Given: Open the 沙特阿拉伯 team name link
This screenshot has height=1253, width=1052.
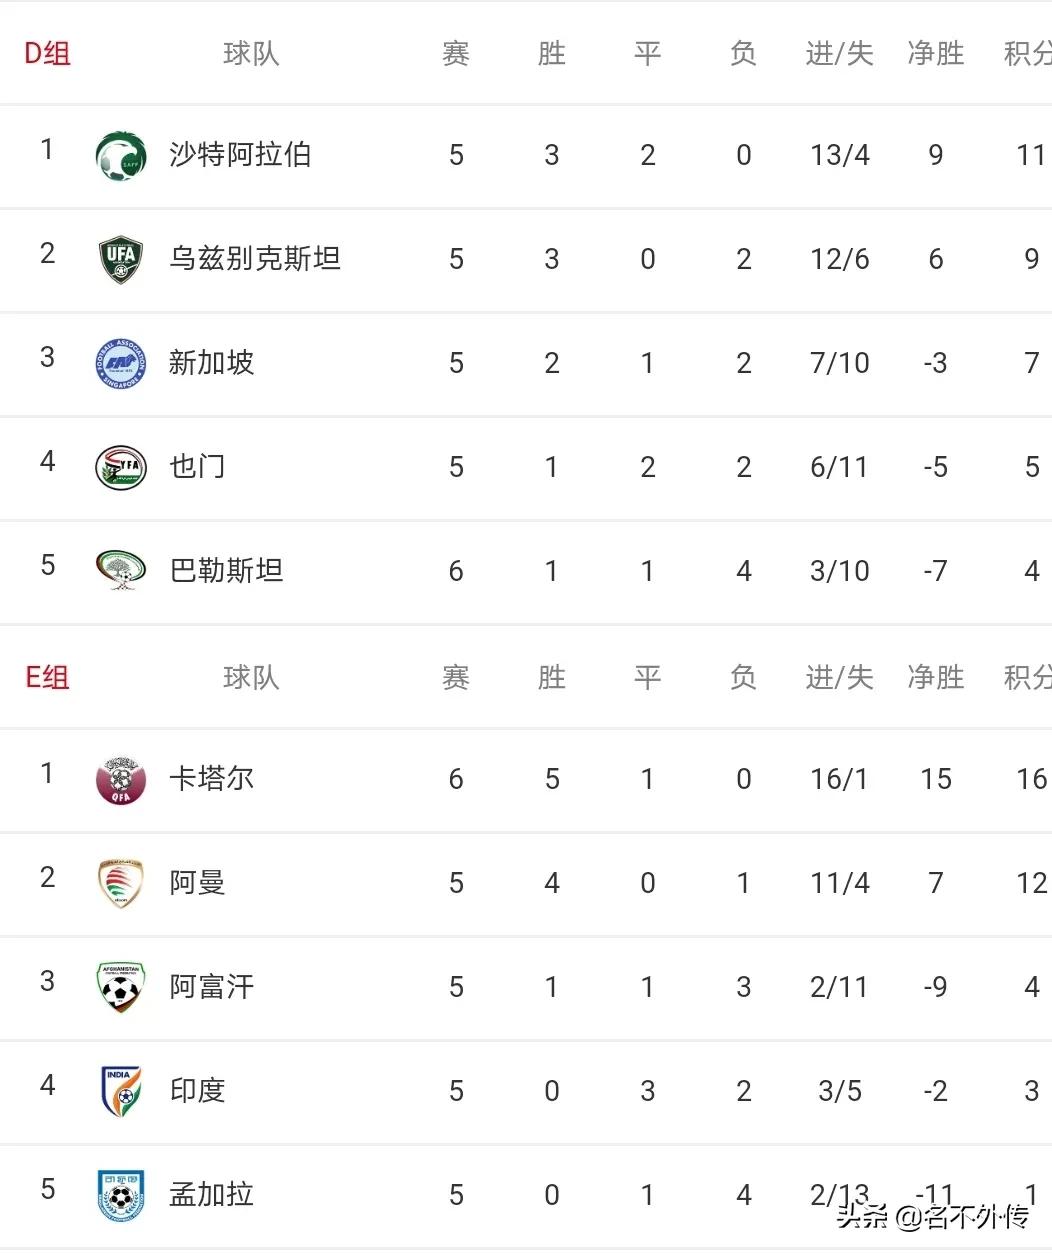Looking at the screenshot, I should (240, 155).
